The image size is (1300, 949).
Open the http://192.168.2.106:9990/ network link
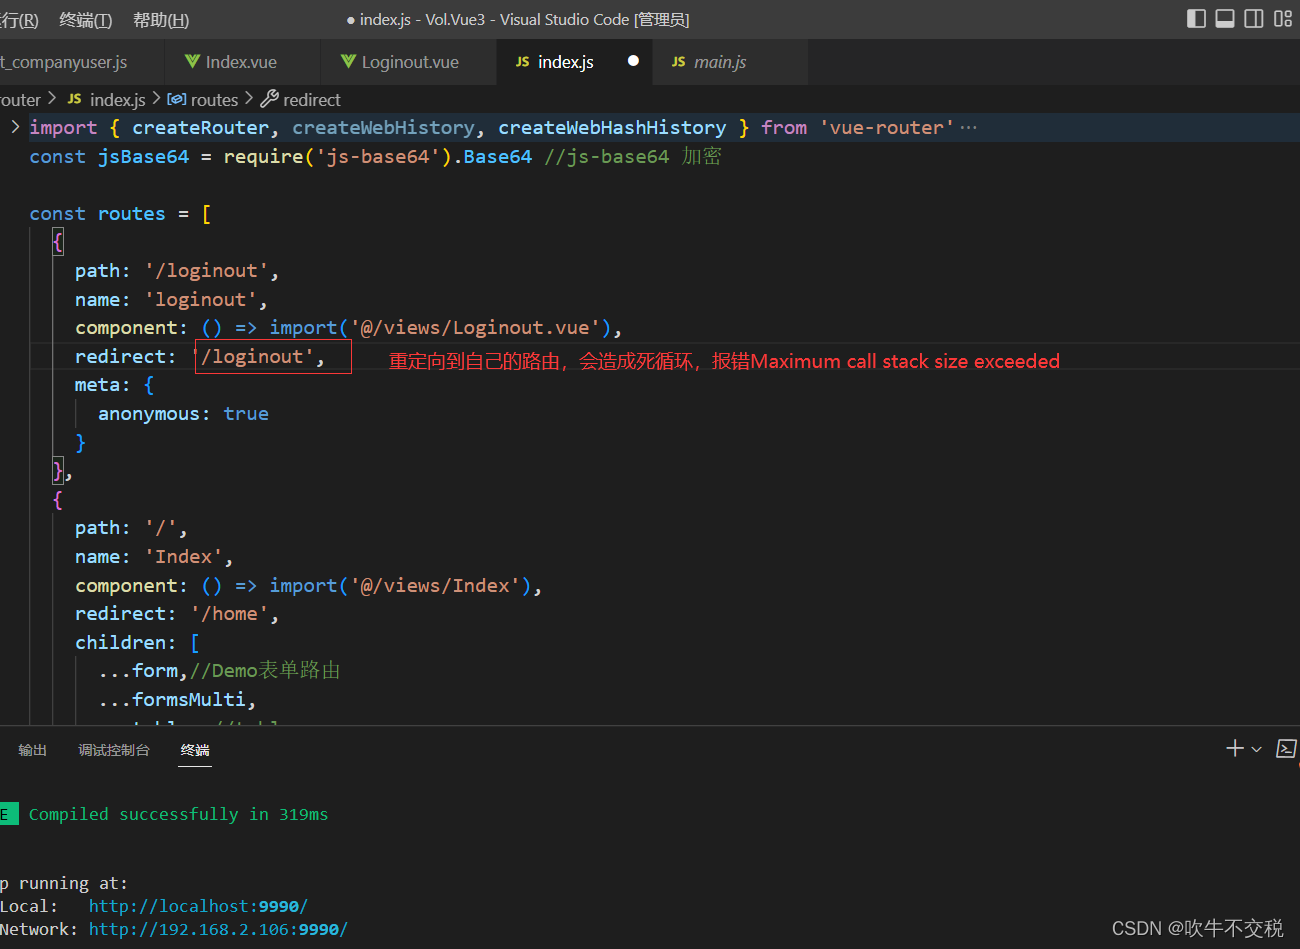tap(218, 929)
